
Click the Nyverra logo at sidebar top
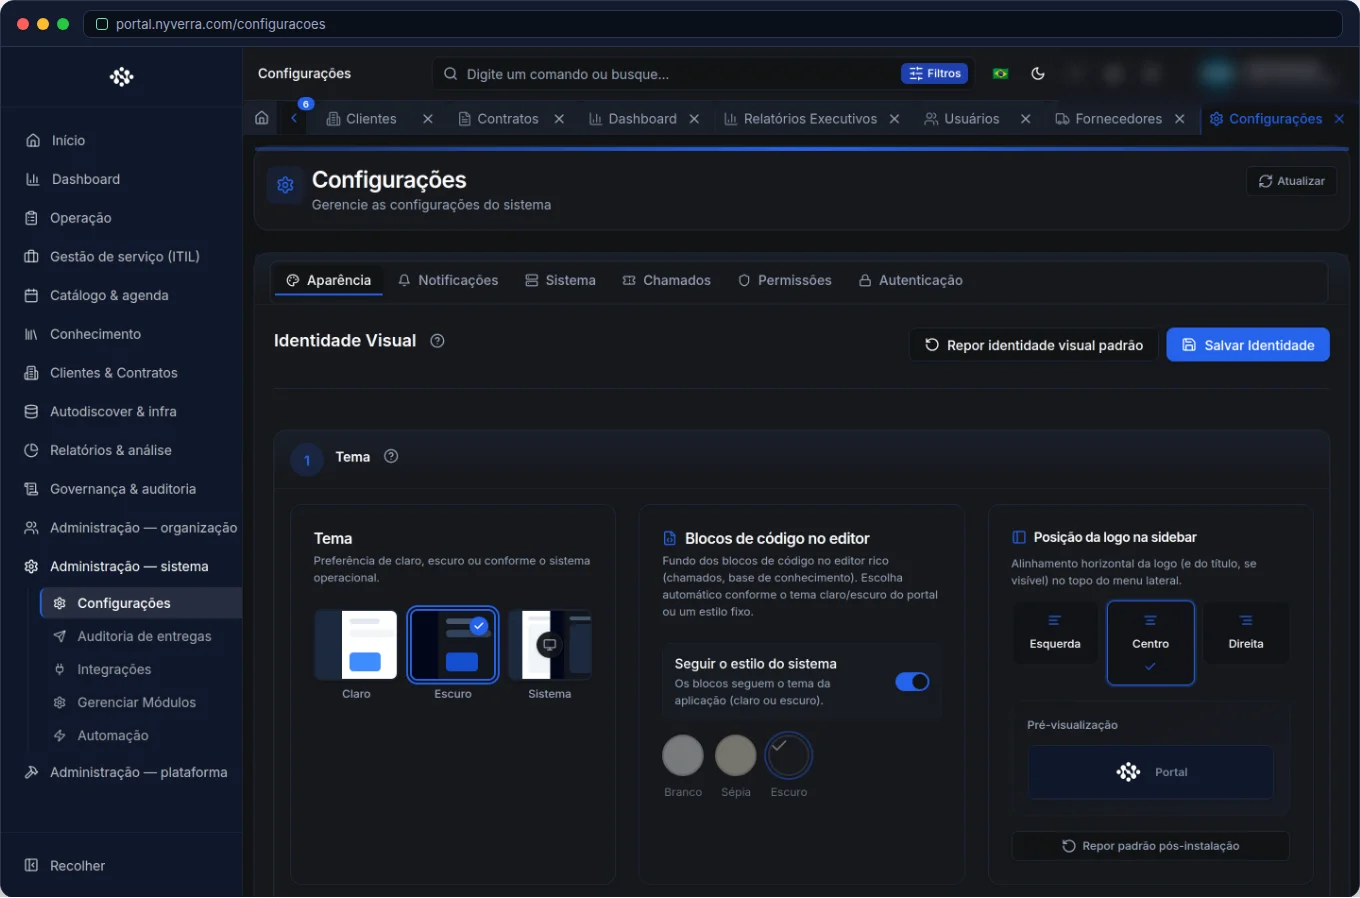[x=122, y=77]
